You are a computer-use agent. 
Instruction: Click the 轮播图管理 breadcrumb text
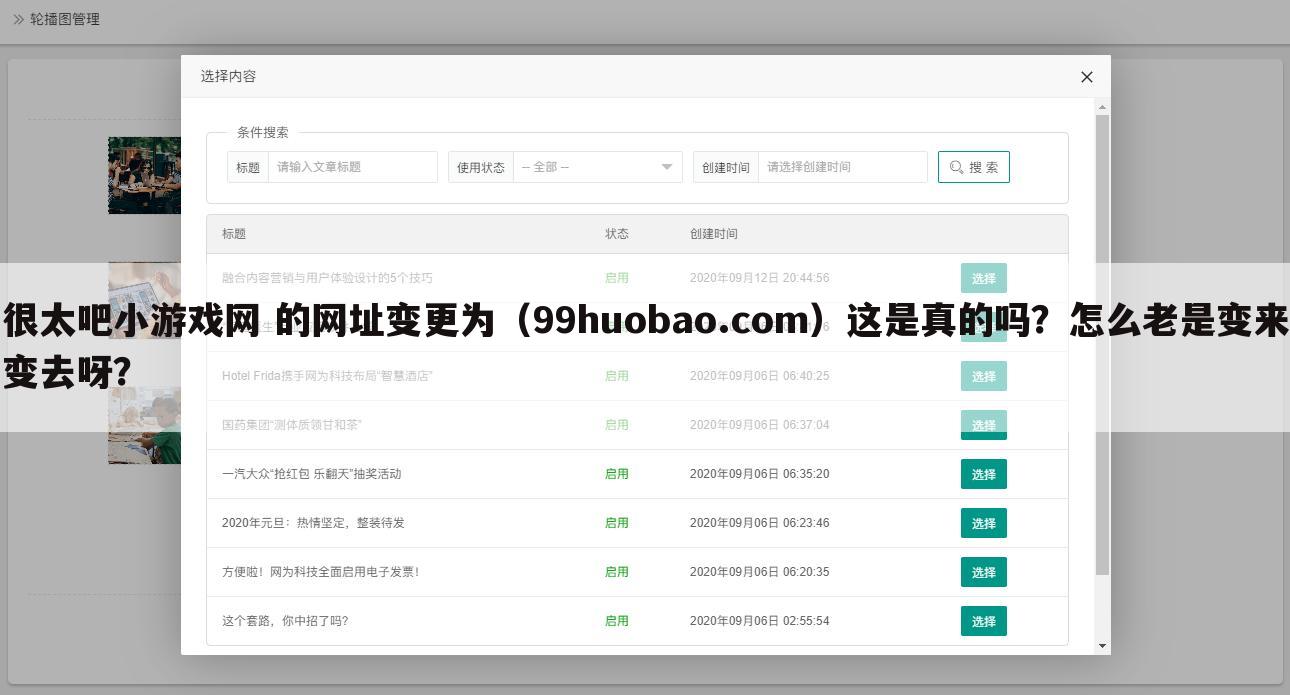[x=65, y=19]
